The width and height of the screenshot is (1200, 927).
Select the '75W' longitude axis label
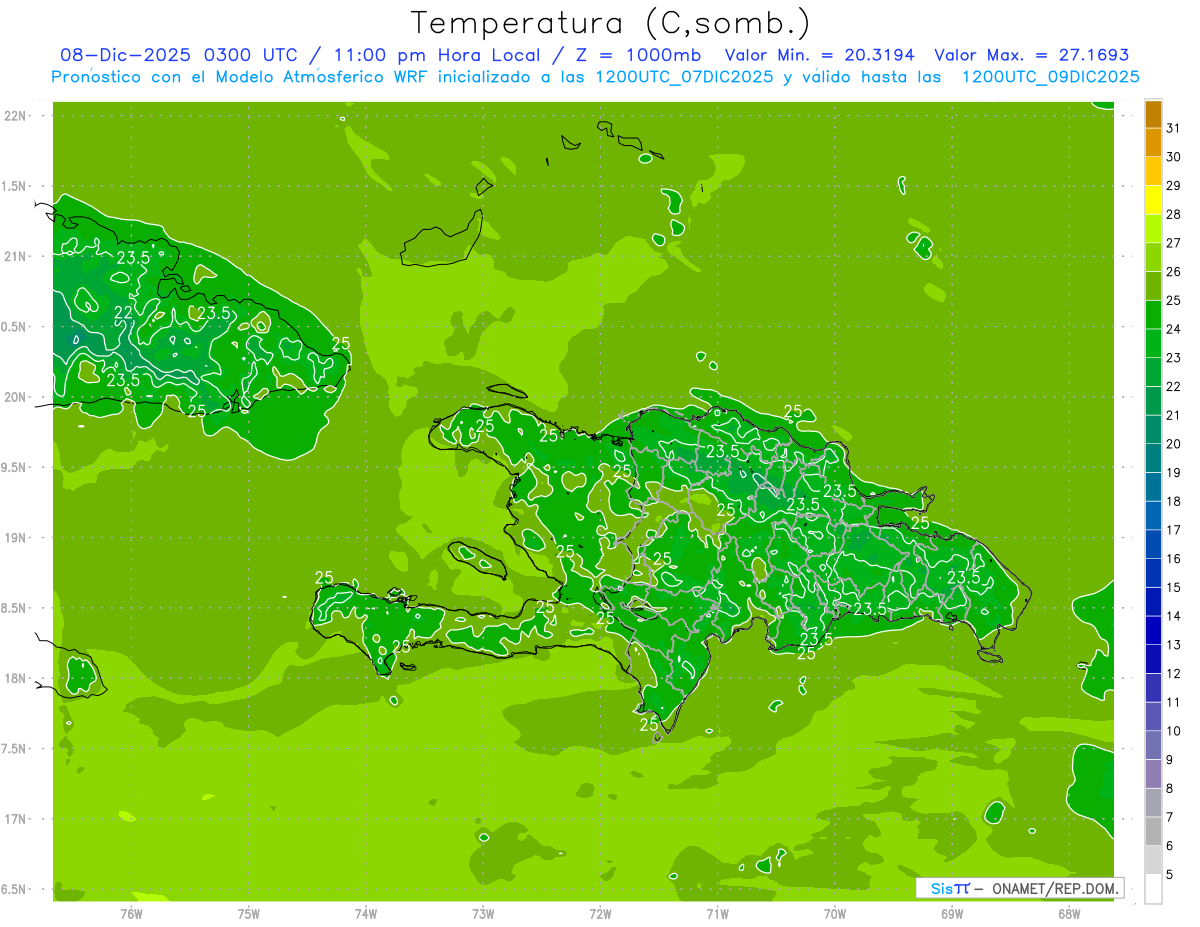pyautogui.click(x=248, y=914)
